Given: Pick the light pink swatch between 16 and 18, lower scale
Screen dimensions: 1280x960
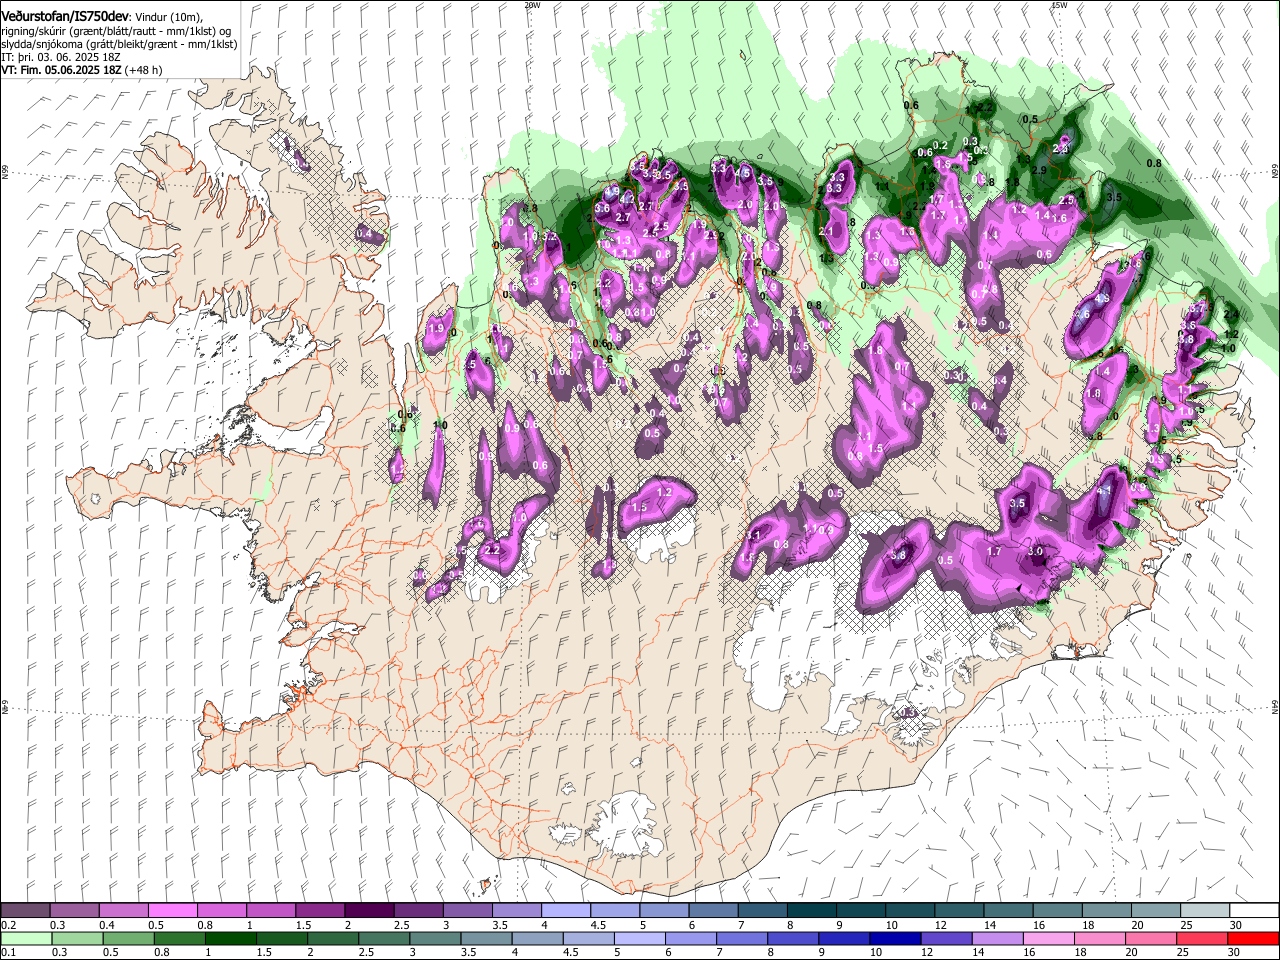Looking at the screenshot, I should click(1050, 938).
